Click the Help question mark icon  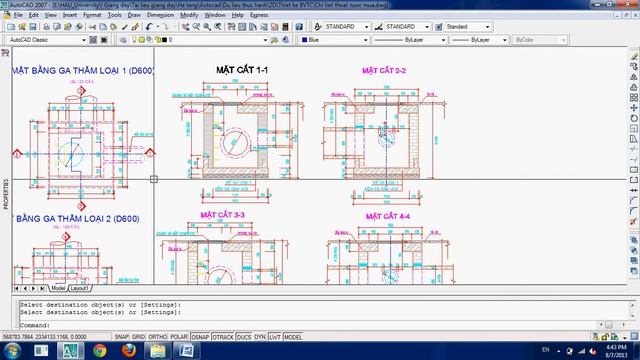coord(299,27)
